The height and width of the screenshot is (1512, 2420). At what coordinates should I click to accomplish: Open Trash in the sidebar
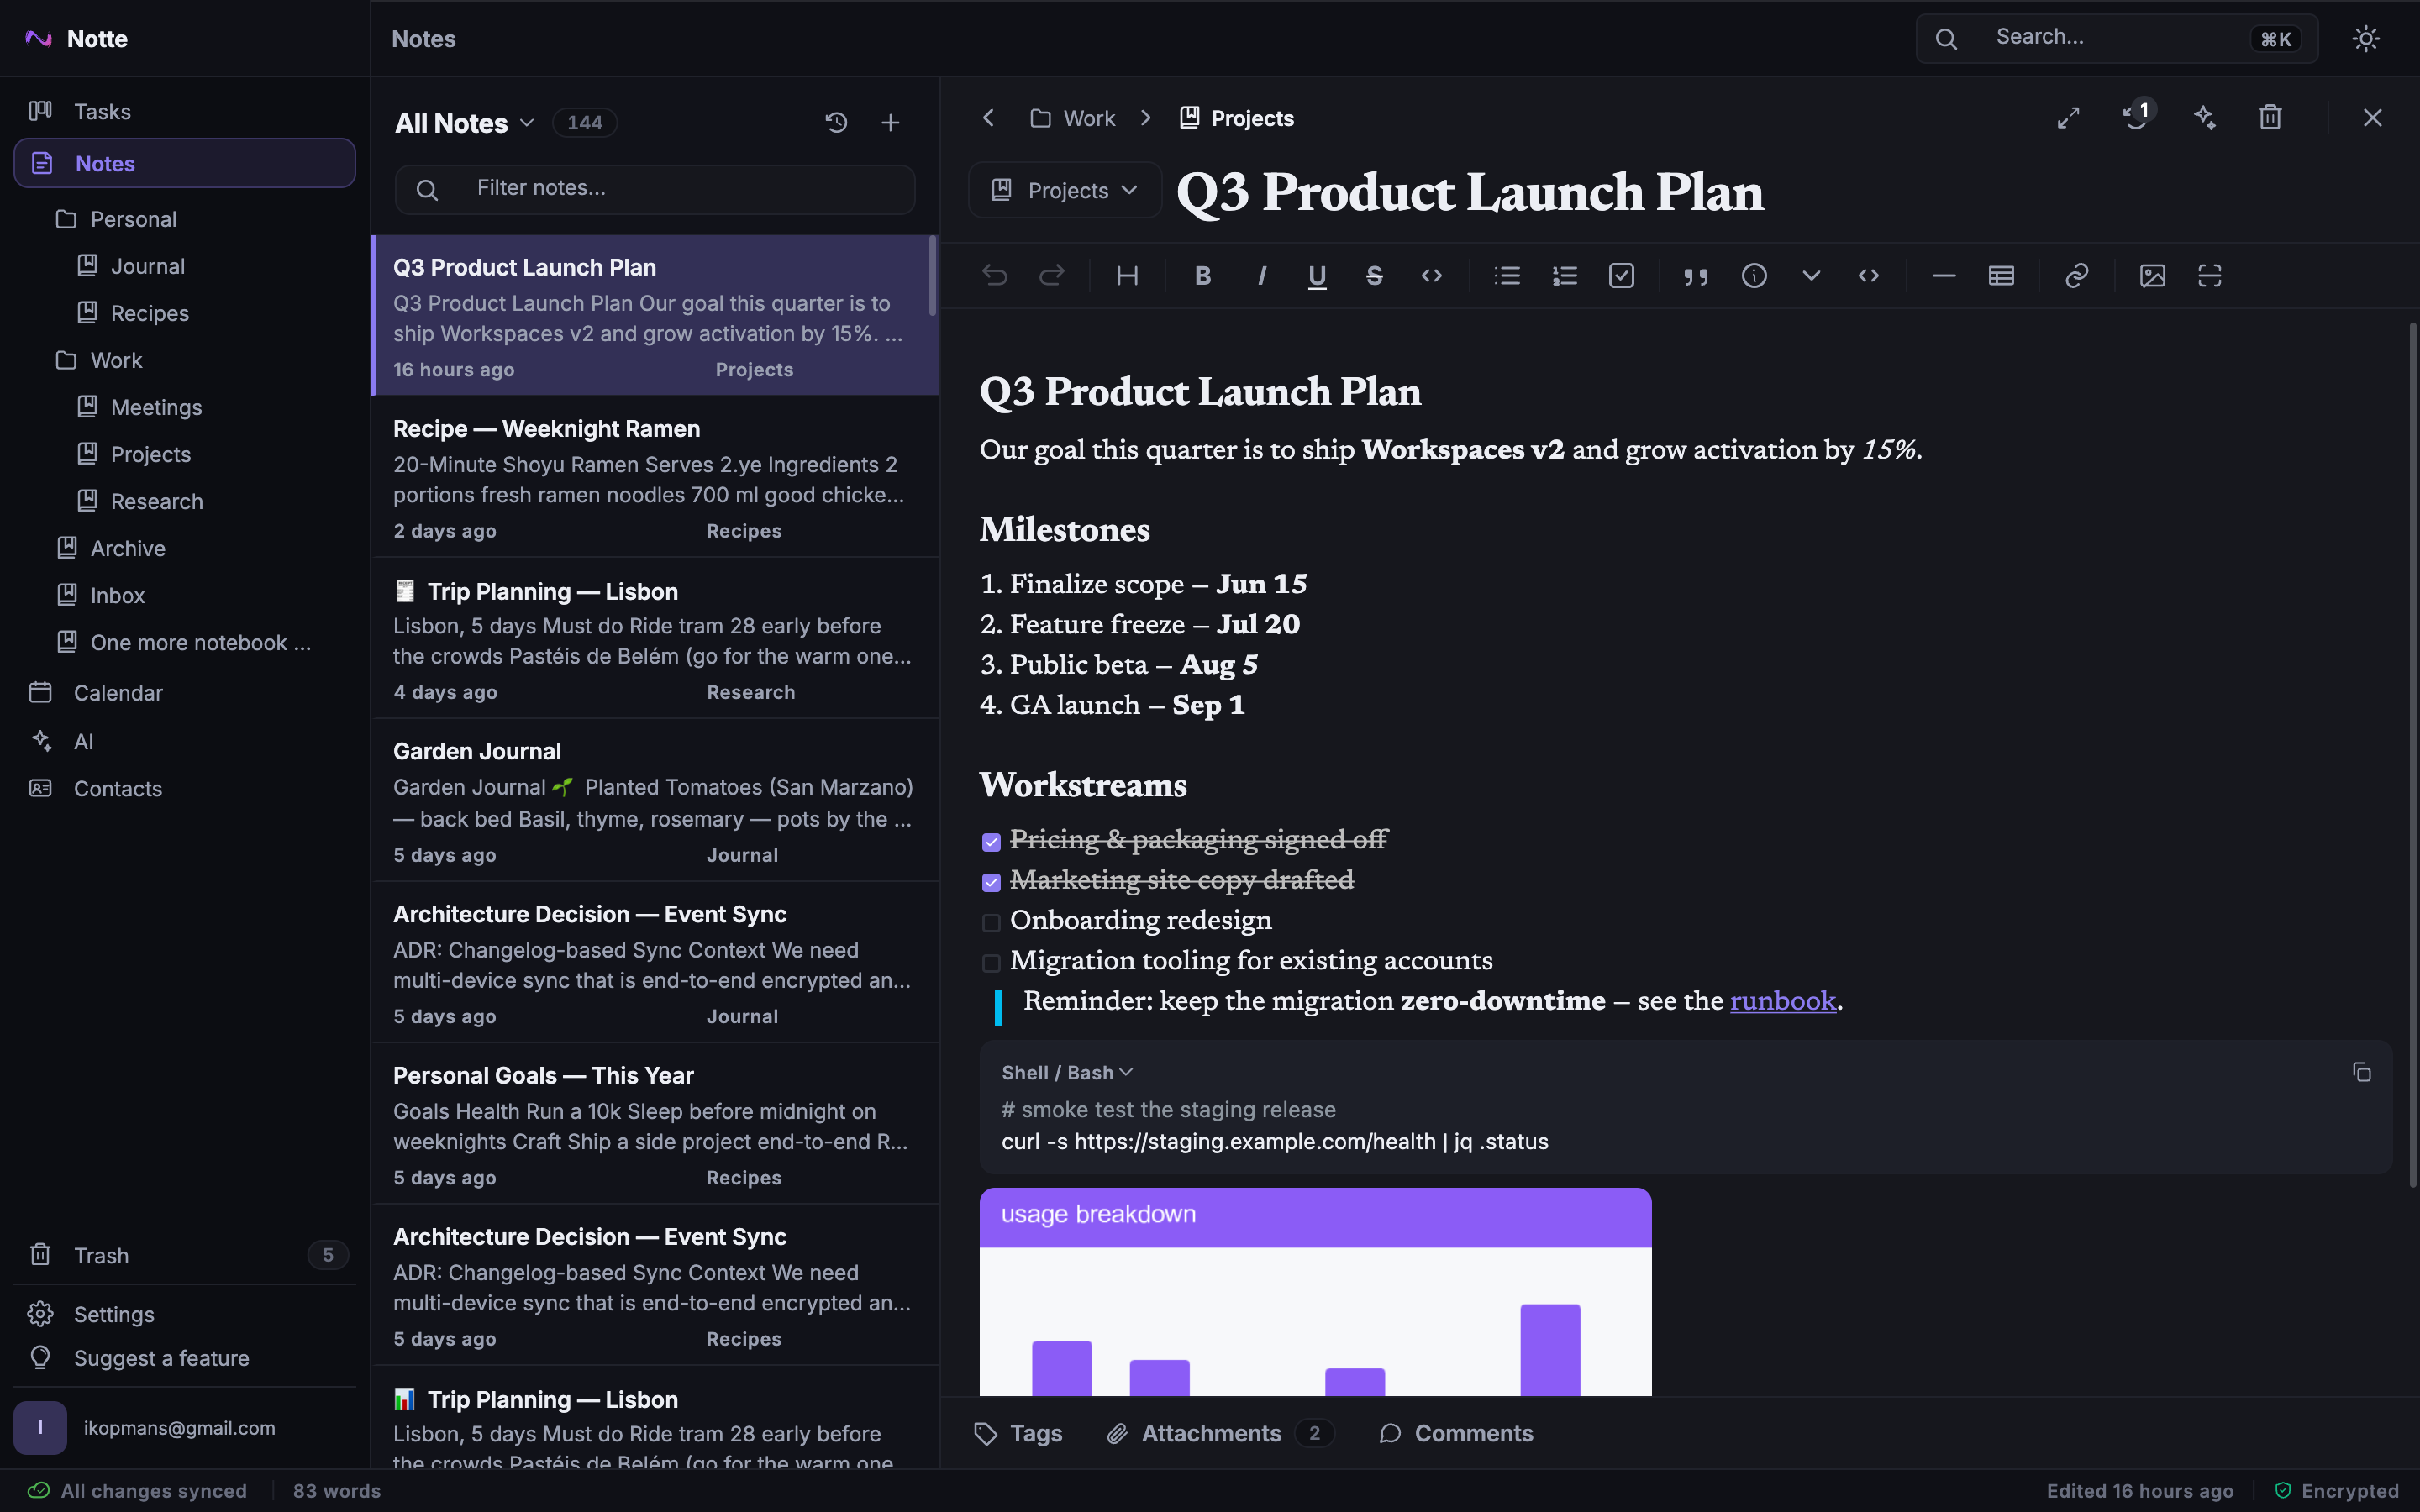[x=185, y=1255]
